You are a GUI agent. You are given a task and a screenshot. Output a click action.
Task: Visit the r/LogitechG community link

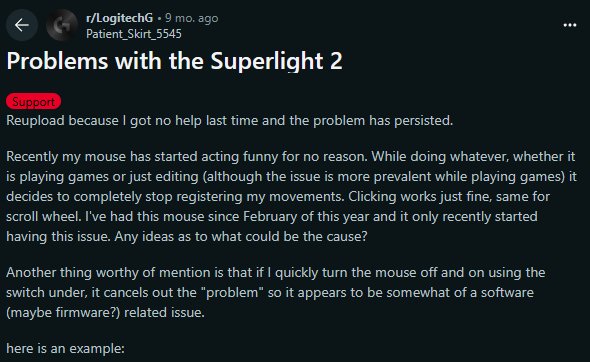point(119,18)
